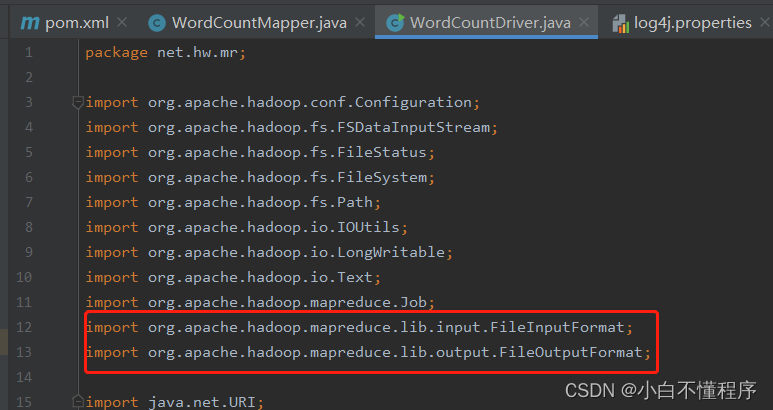The height and width of the screenshot is (410, 773).
Task: Click the Configuration class name on line 3
Action: (x=413, y=102)
